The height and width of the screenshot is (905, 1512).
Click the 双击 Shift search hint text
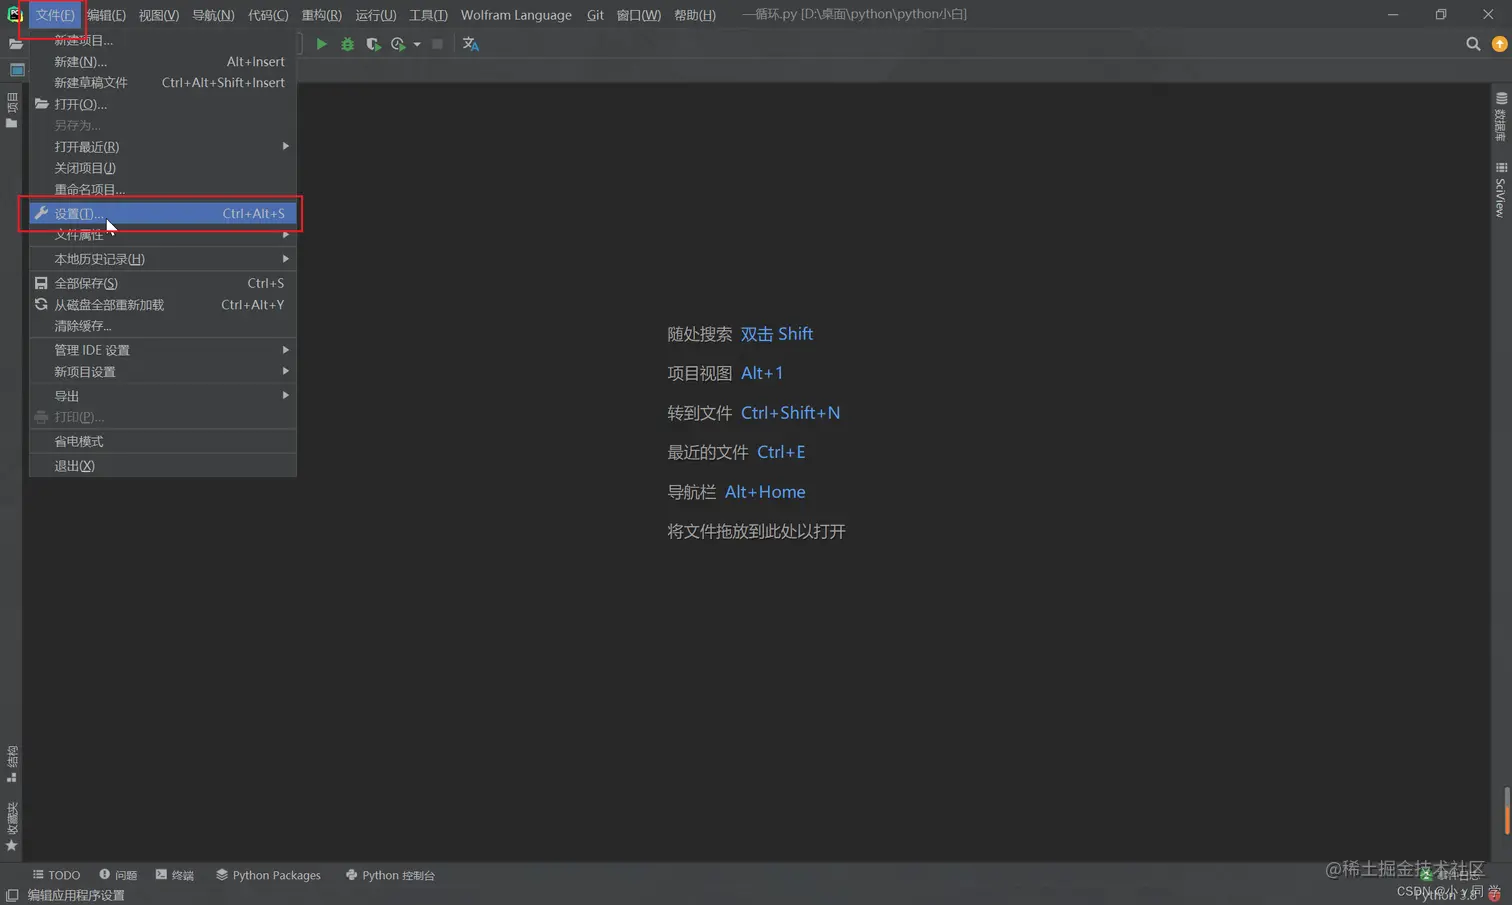pyautogui.click(x=777, y=334)
